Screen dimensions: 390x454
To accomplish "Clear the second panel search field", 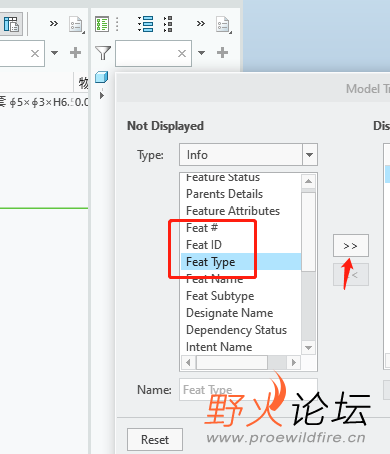I will tap(182, 53).
